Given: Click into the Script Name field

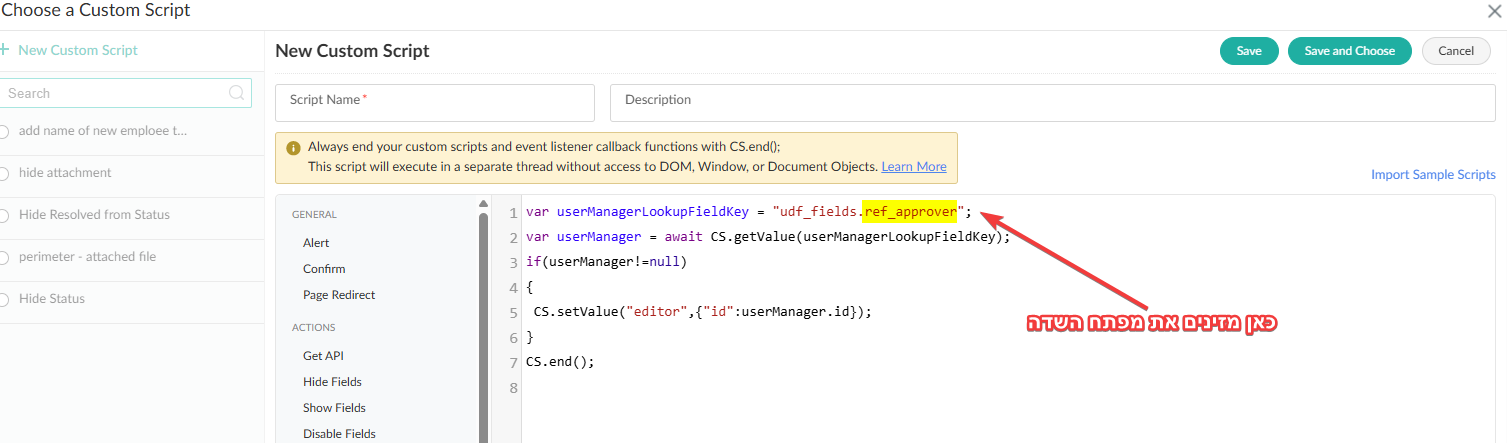Looking at the screenshot, I should tap(434, 102).
